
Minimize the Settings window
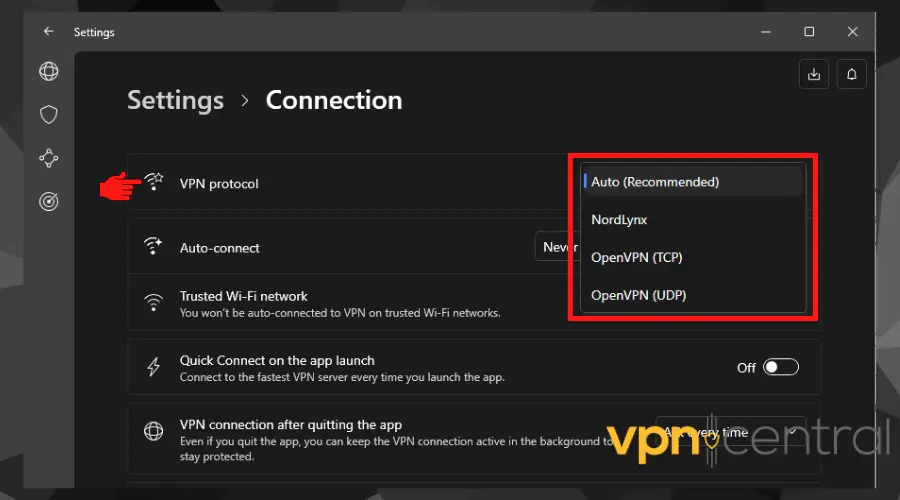tap(766, 32)
